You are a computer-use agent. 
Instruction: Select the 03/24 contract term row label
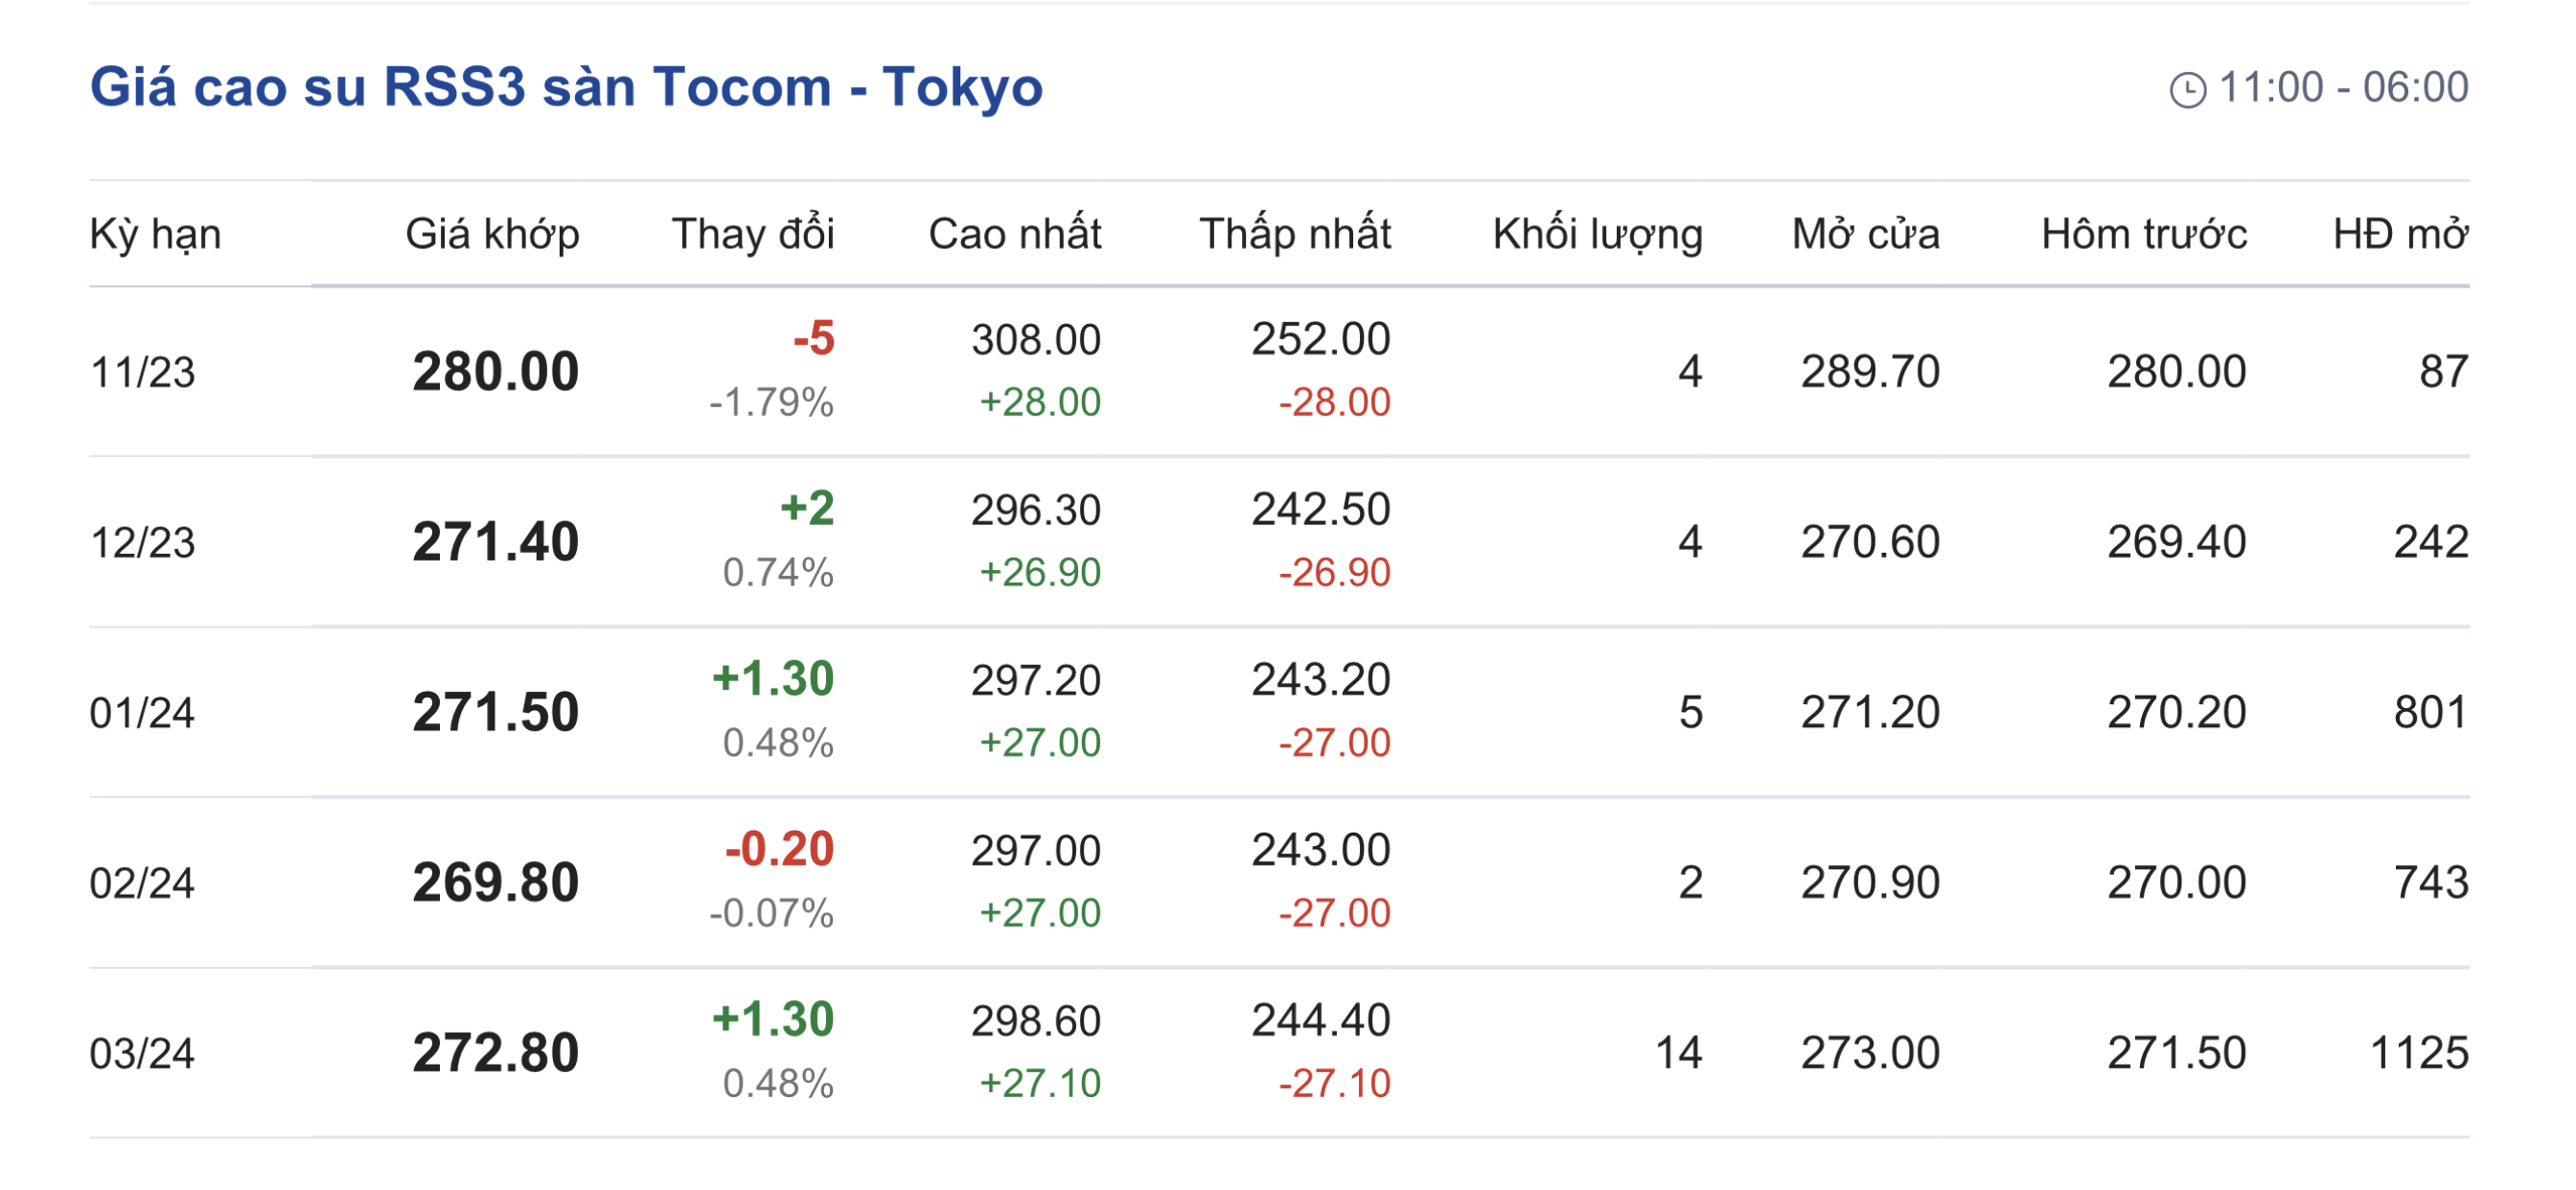pyautogui.click(x=142, y=1053)
